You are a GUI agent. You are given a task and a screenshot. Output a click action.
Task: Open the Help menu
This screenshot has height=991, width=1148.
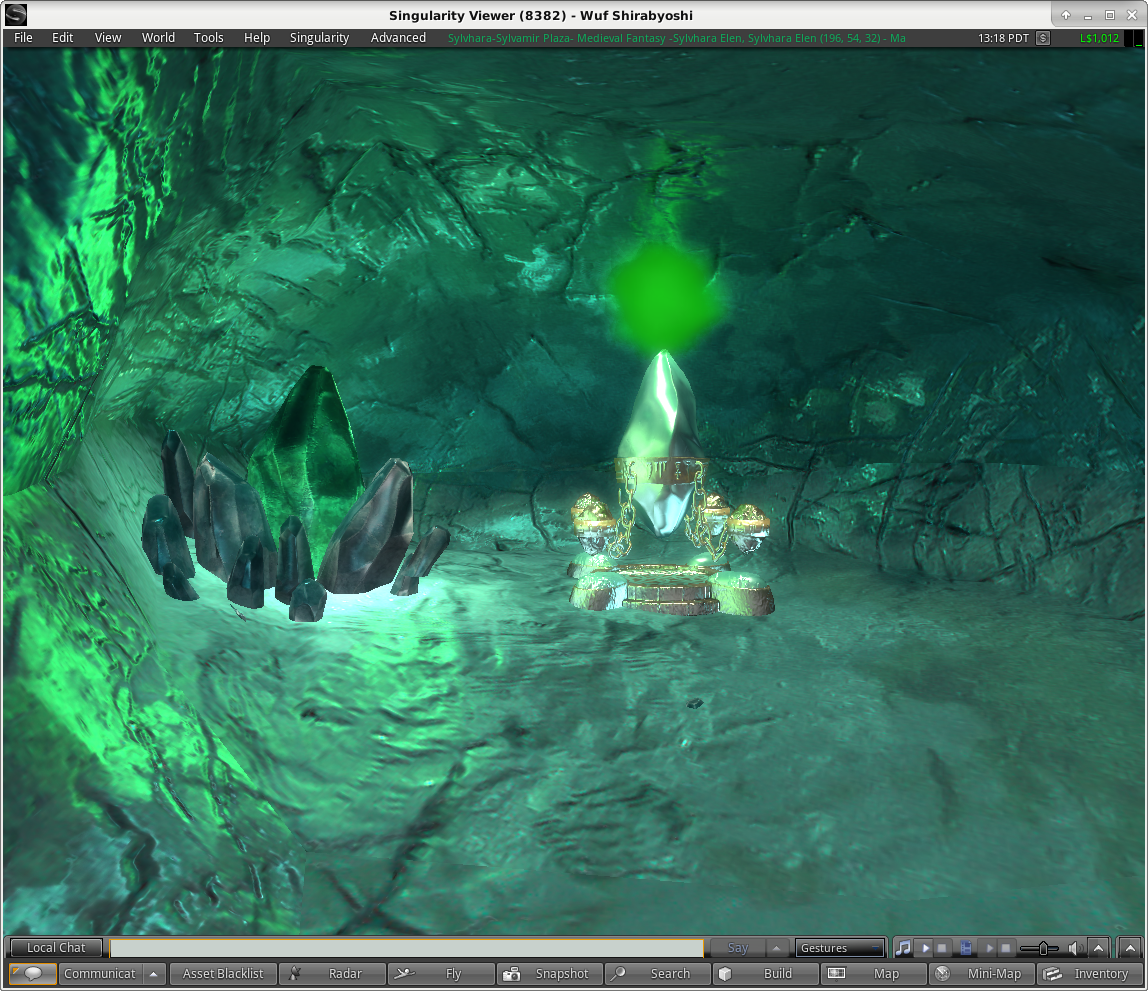256,37
